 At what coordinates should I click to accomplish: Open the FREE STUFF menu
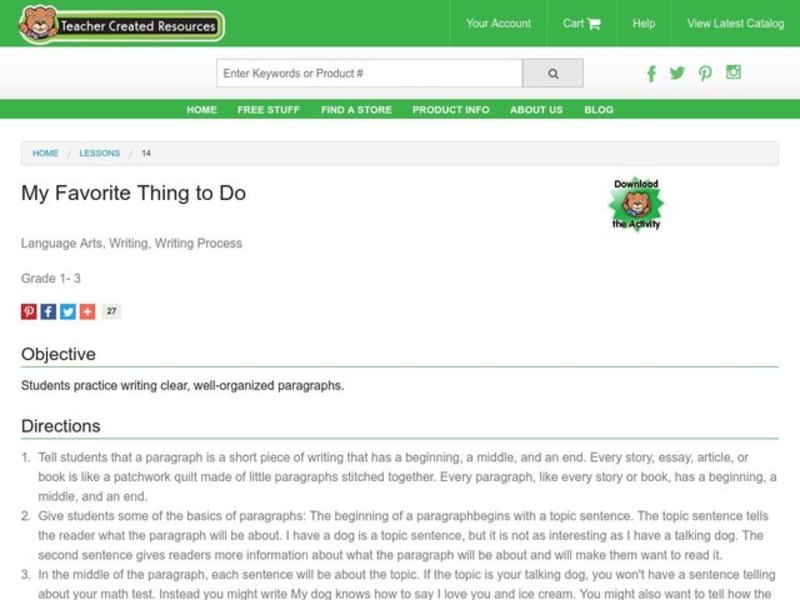(268, 110)
